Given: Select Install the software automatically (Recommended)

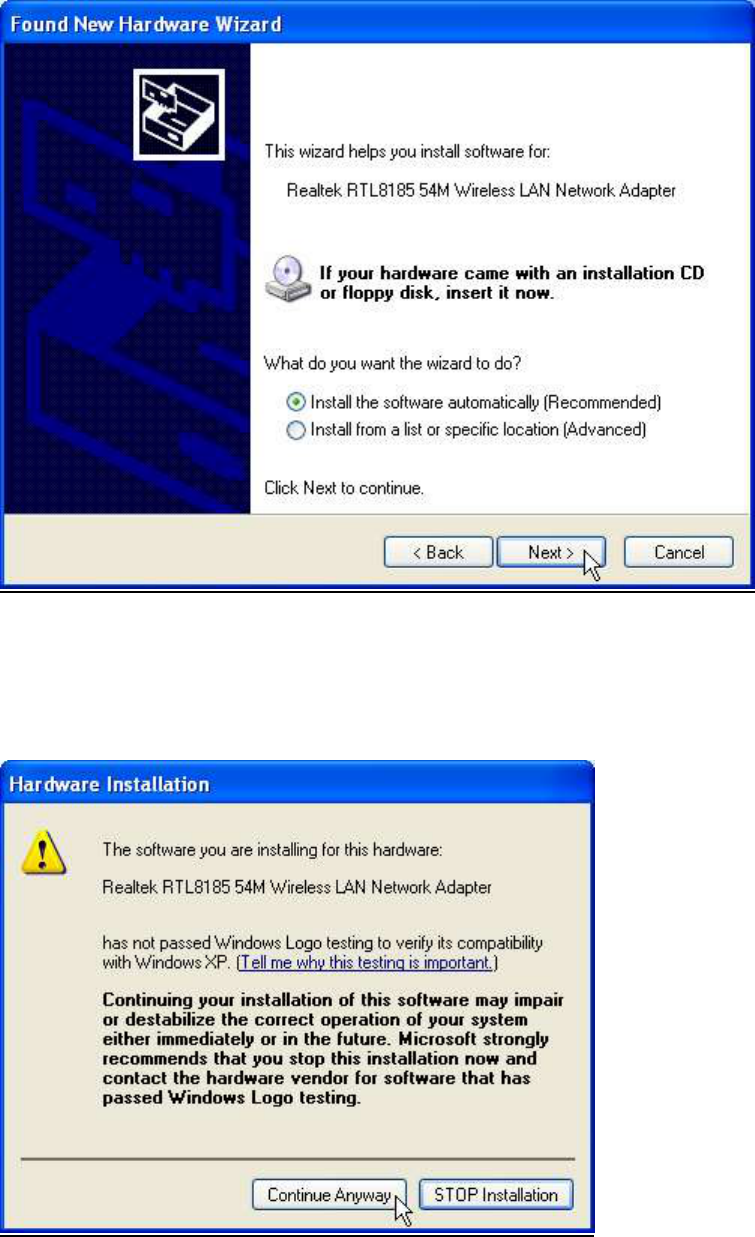Looking at the screenshot, I should [474, 402].
